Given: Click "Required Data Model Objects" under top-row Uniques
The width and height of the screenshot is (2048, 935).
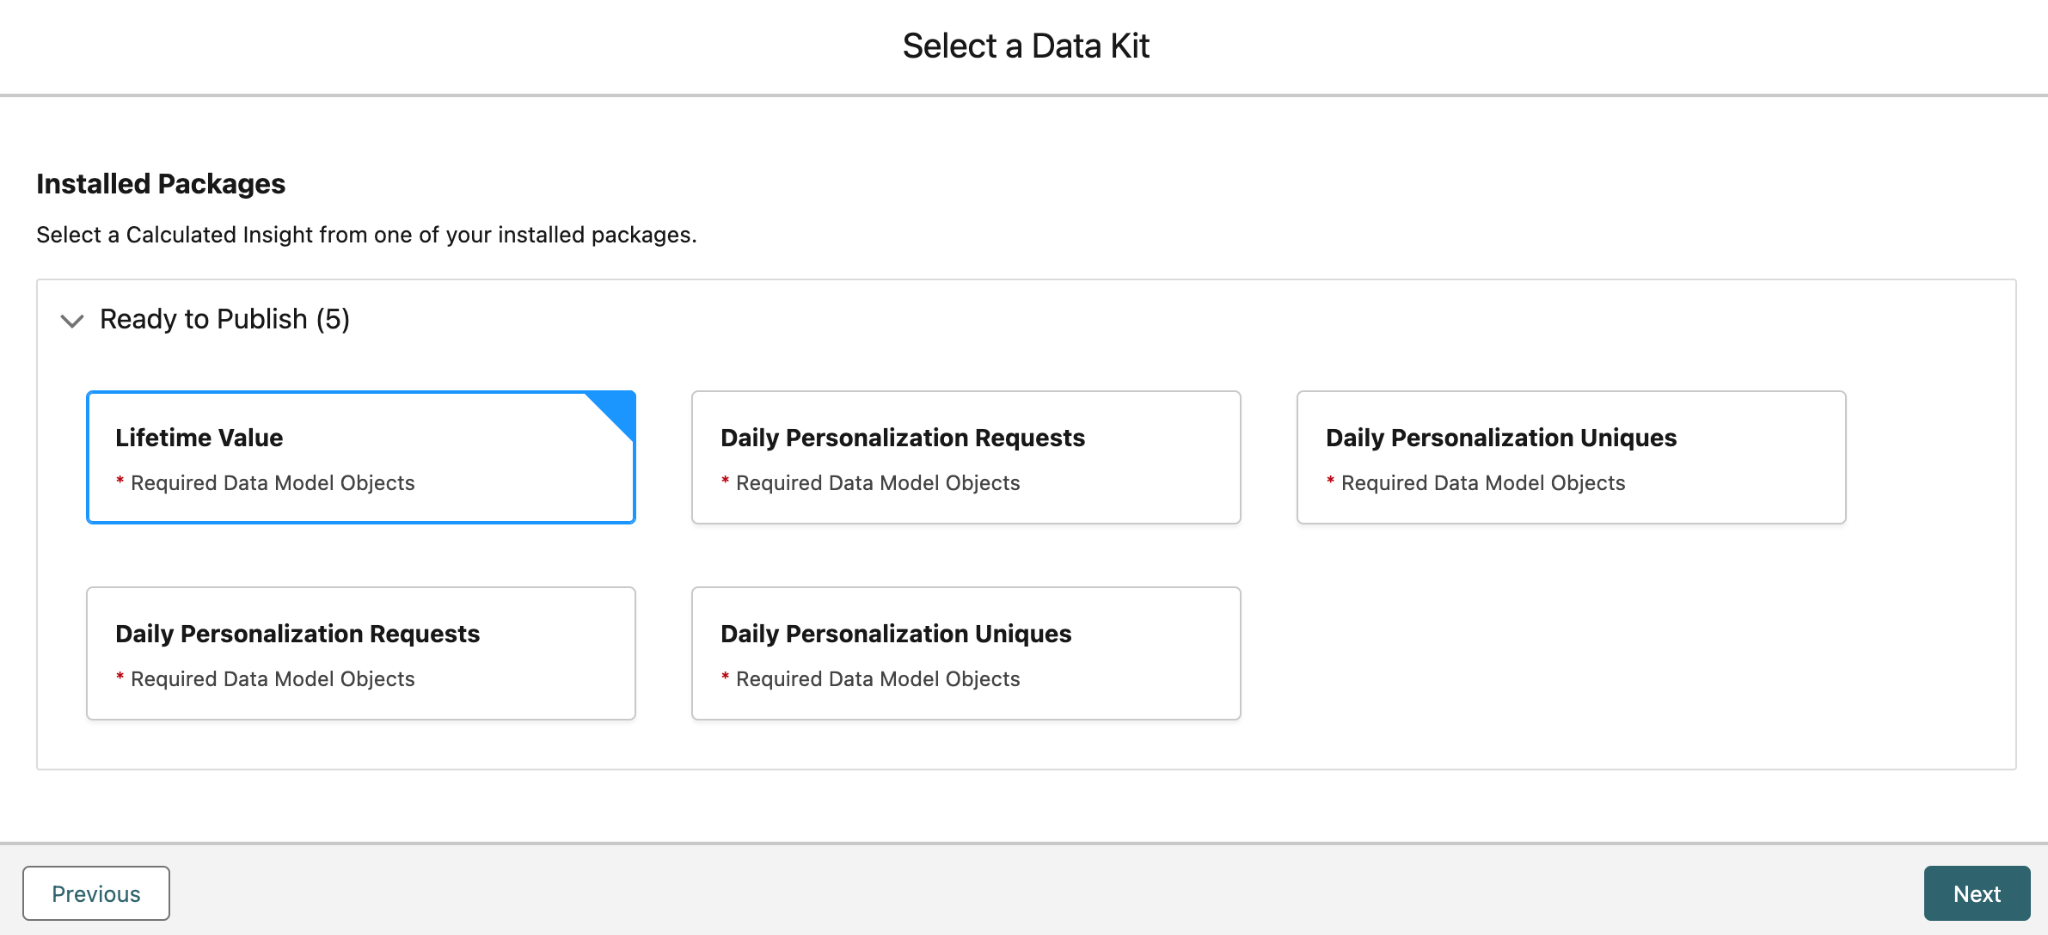Looking at the screenshot, I should 1482,483.
